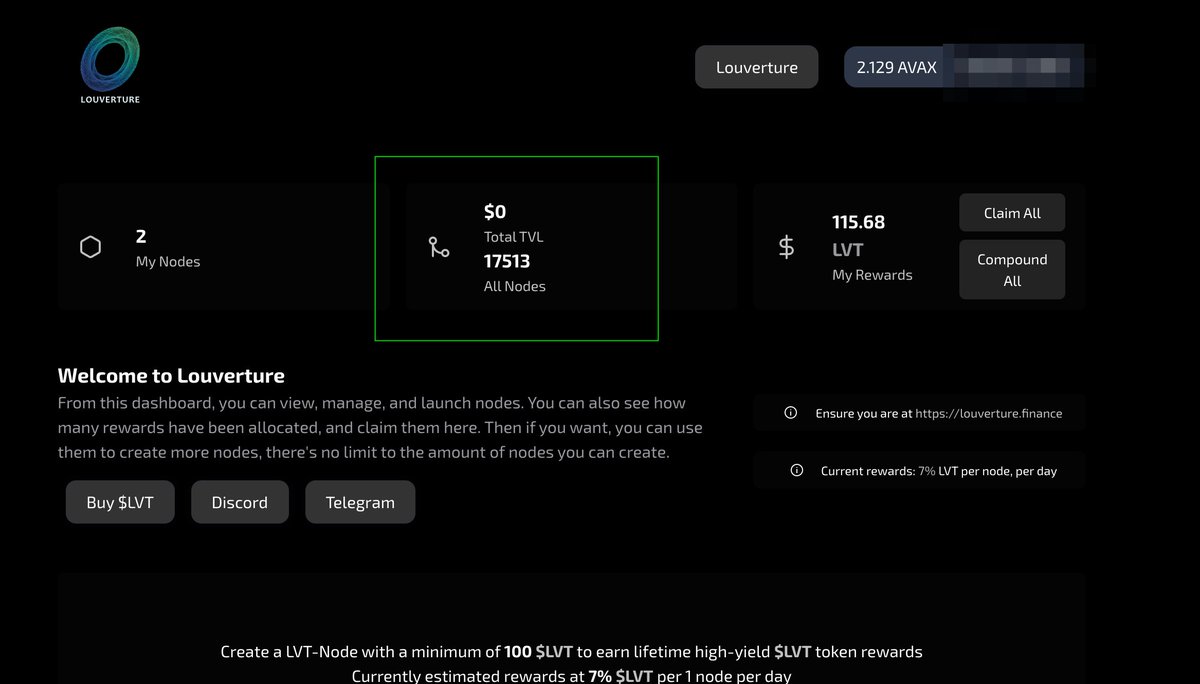This screenshot has width=1200, height=684.
Task: Open the Louverture header button
Action: [x=757, y=67]
